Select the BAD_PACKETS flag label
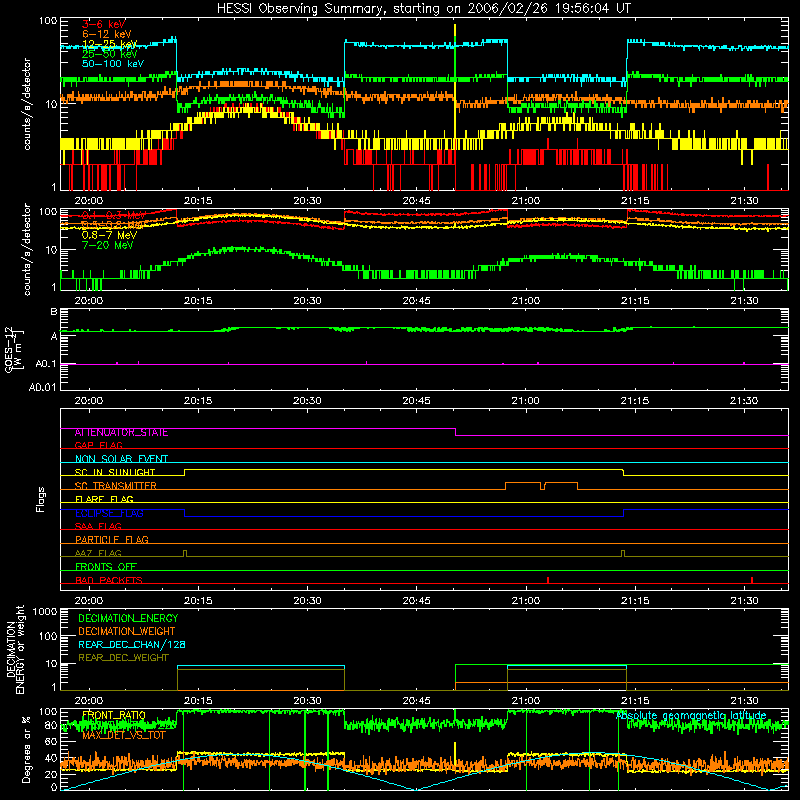 click(109, 580)
